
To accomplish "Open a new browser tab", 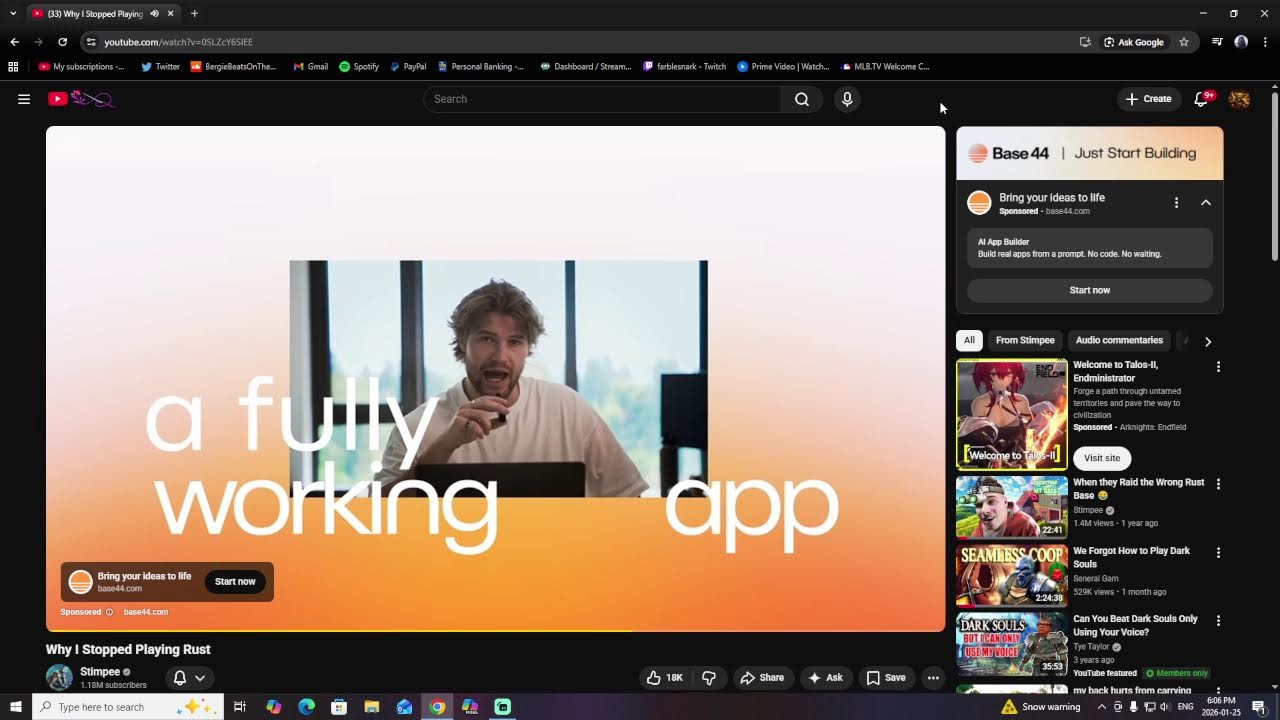I will click(x=194, y=13).
